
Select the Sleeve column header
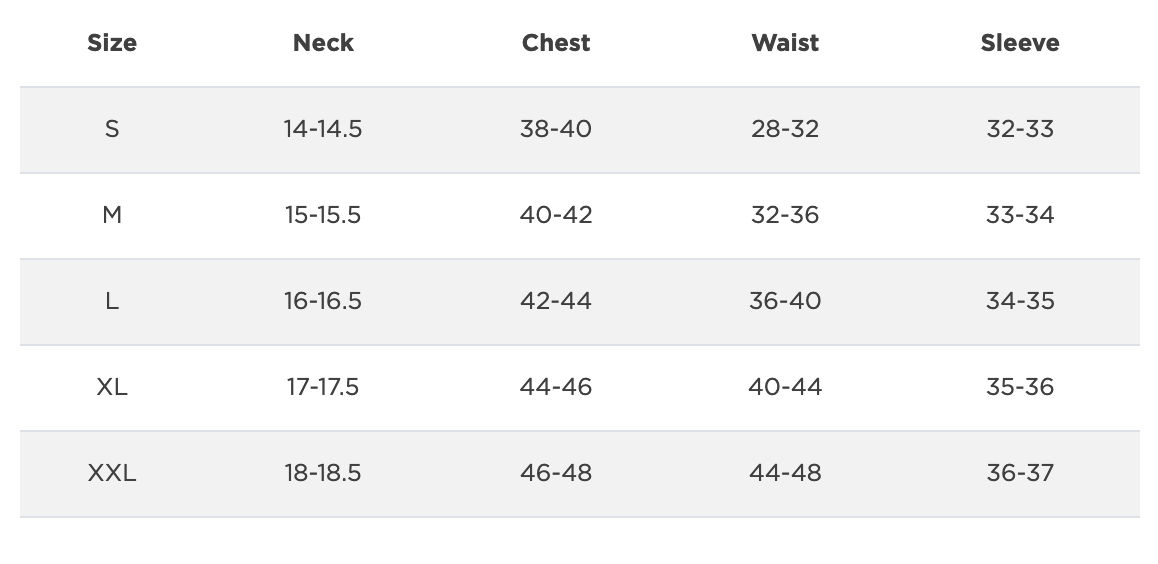pyautogui.click(x=1020, y=43)
